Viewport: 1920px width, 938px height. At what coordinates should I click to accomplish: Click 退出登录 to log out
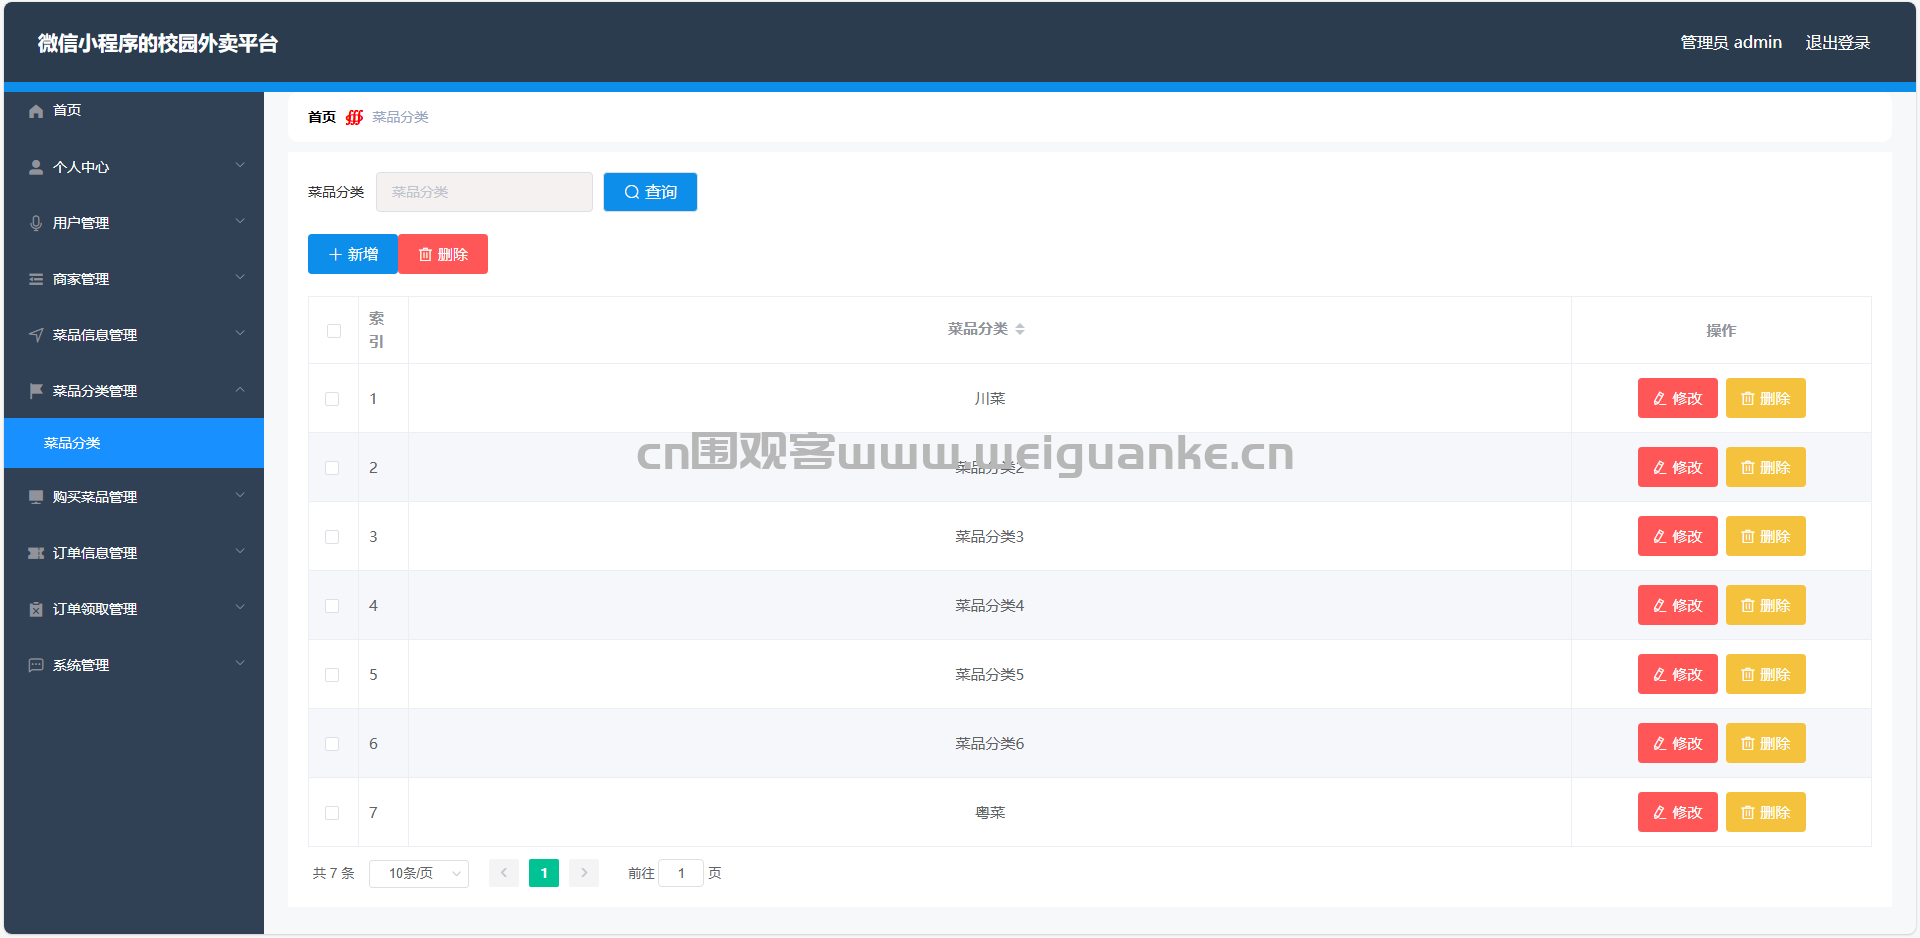1837,42
